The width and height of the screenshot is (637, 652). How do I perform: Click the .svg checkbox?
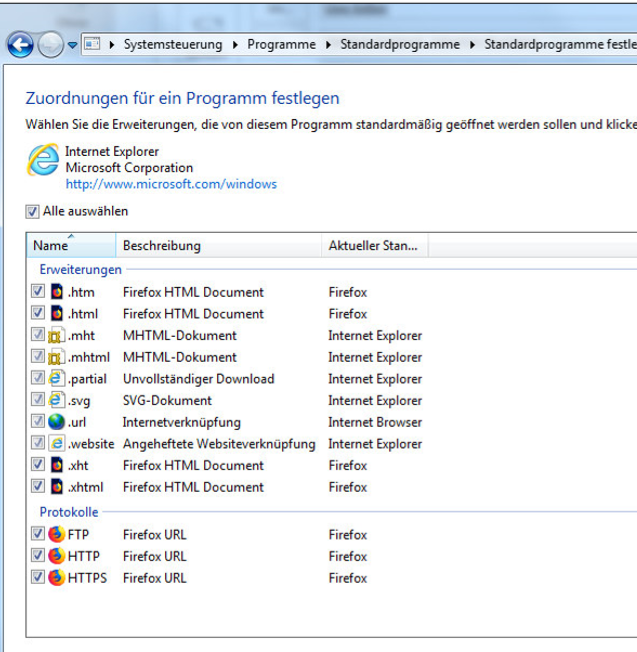pyautogui.click(x=38, y=399)
